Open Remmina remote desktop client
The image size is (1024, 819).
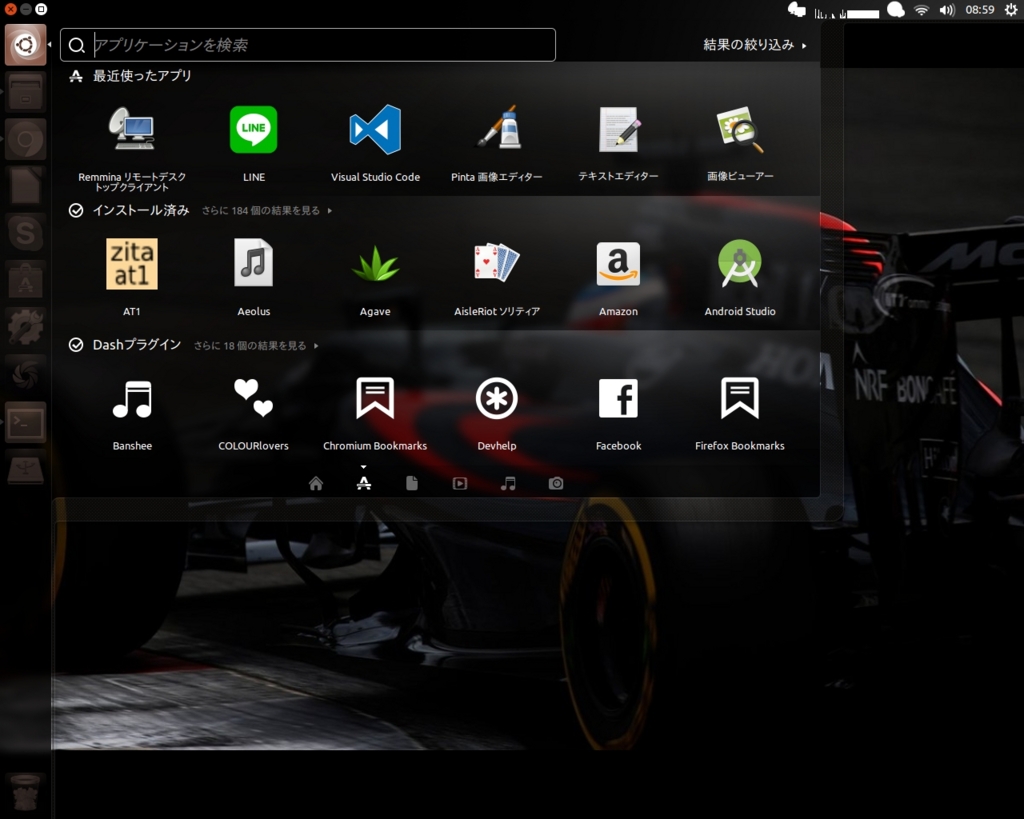[132, 147]
